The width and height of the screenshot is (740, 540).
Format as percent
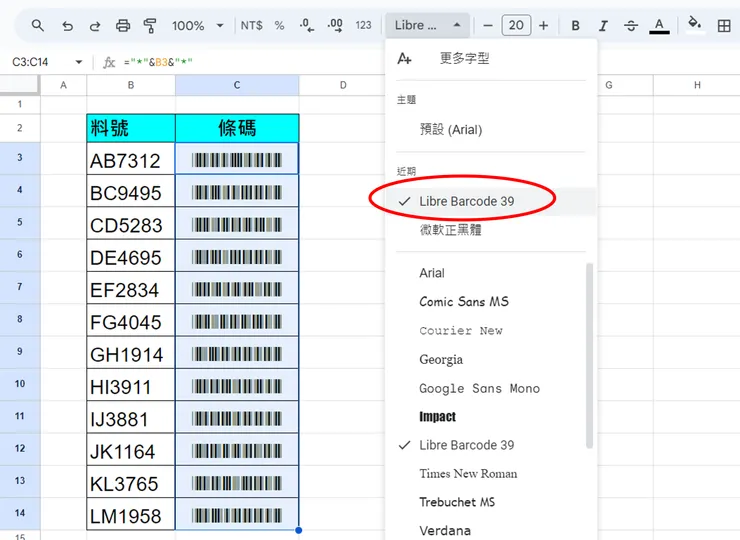coord(279,25)
